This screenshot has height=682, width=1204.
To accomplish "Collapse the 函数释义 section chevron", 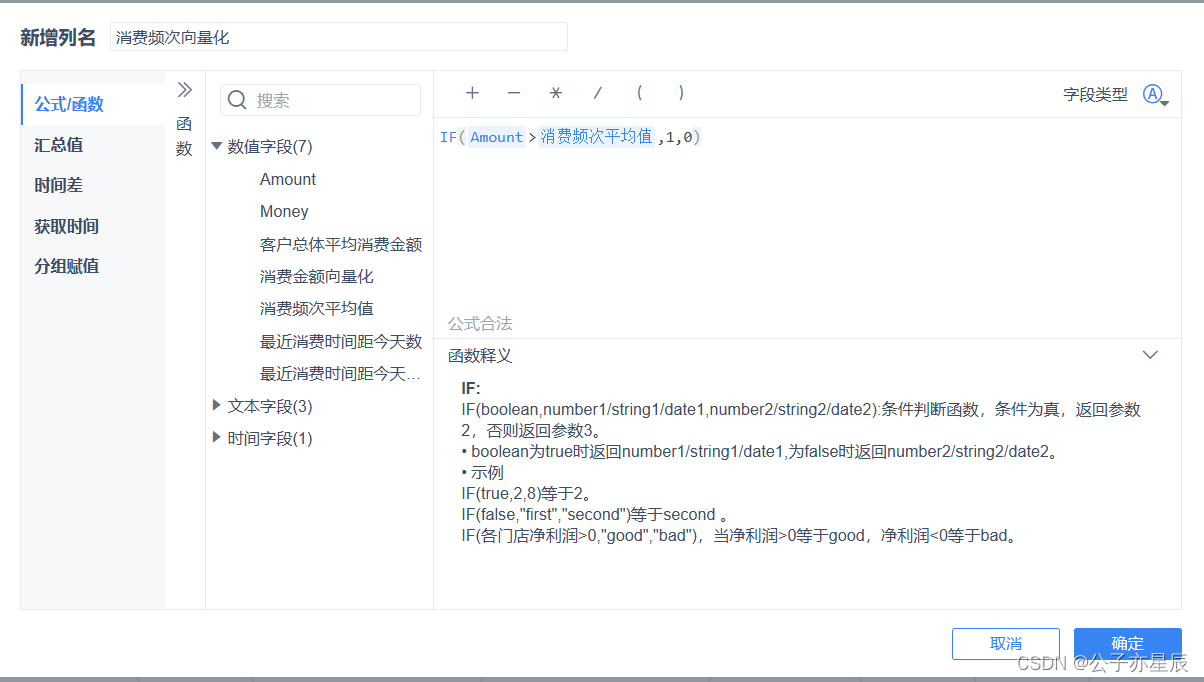I will tap(1150, 354).
